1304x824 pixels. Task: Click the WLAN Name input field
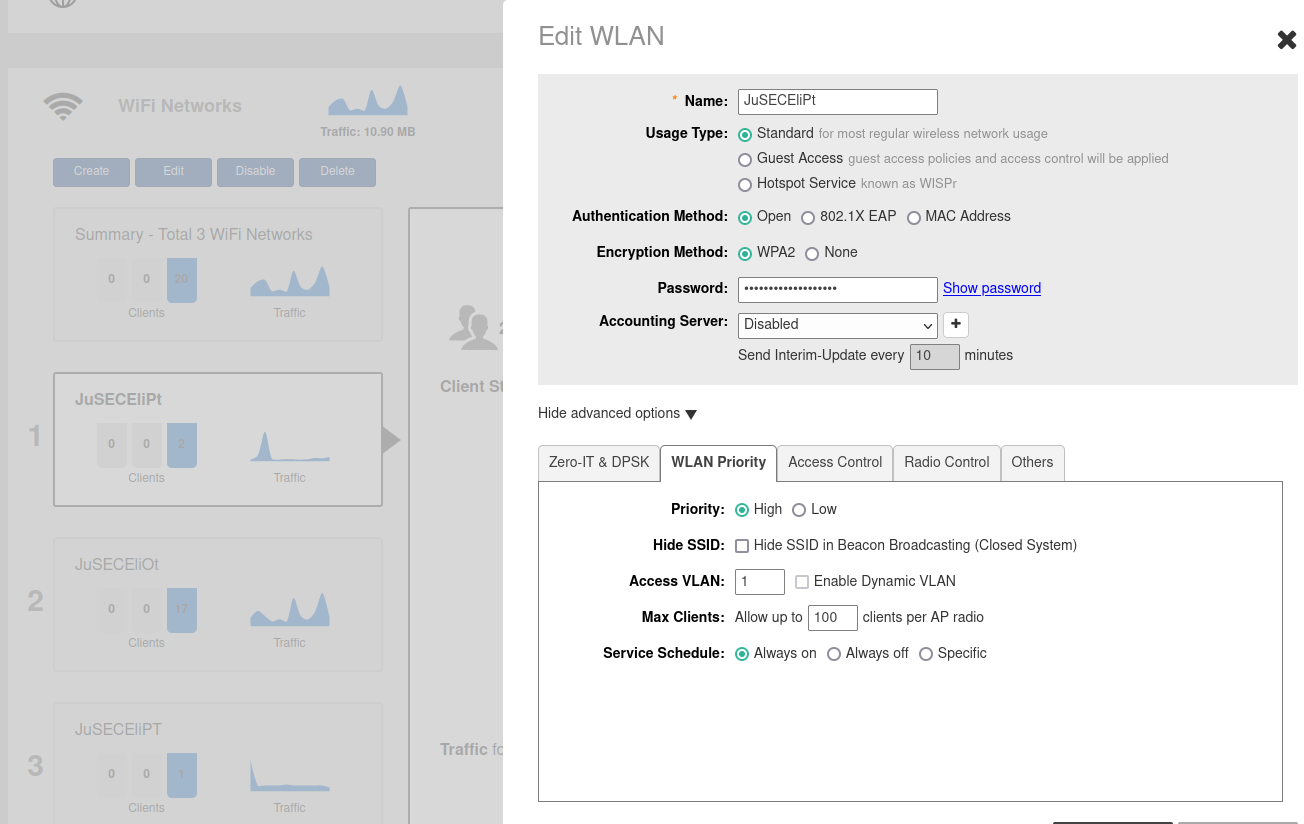point(837,101)
